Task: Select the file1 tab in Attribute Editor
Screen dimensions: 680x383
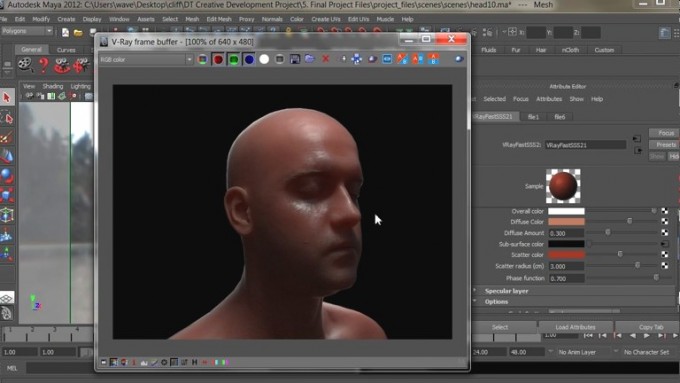Action: point(533,117)
